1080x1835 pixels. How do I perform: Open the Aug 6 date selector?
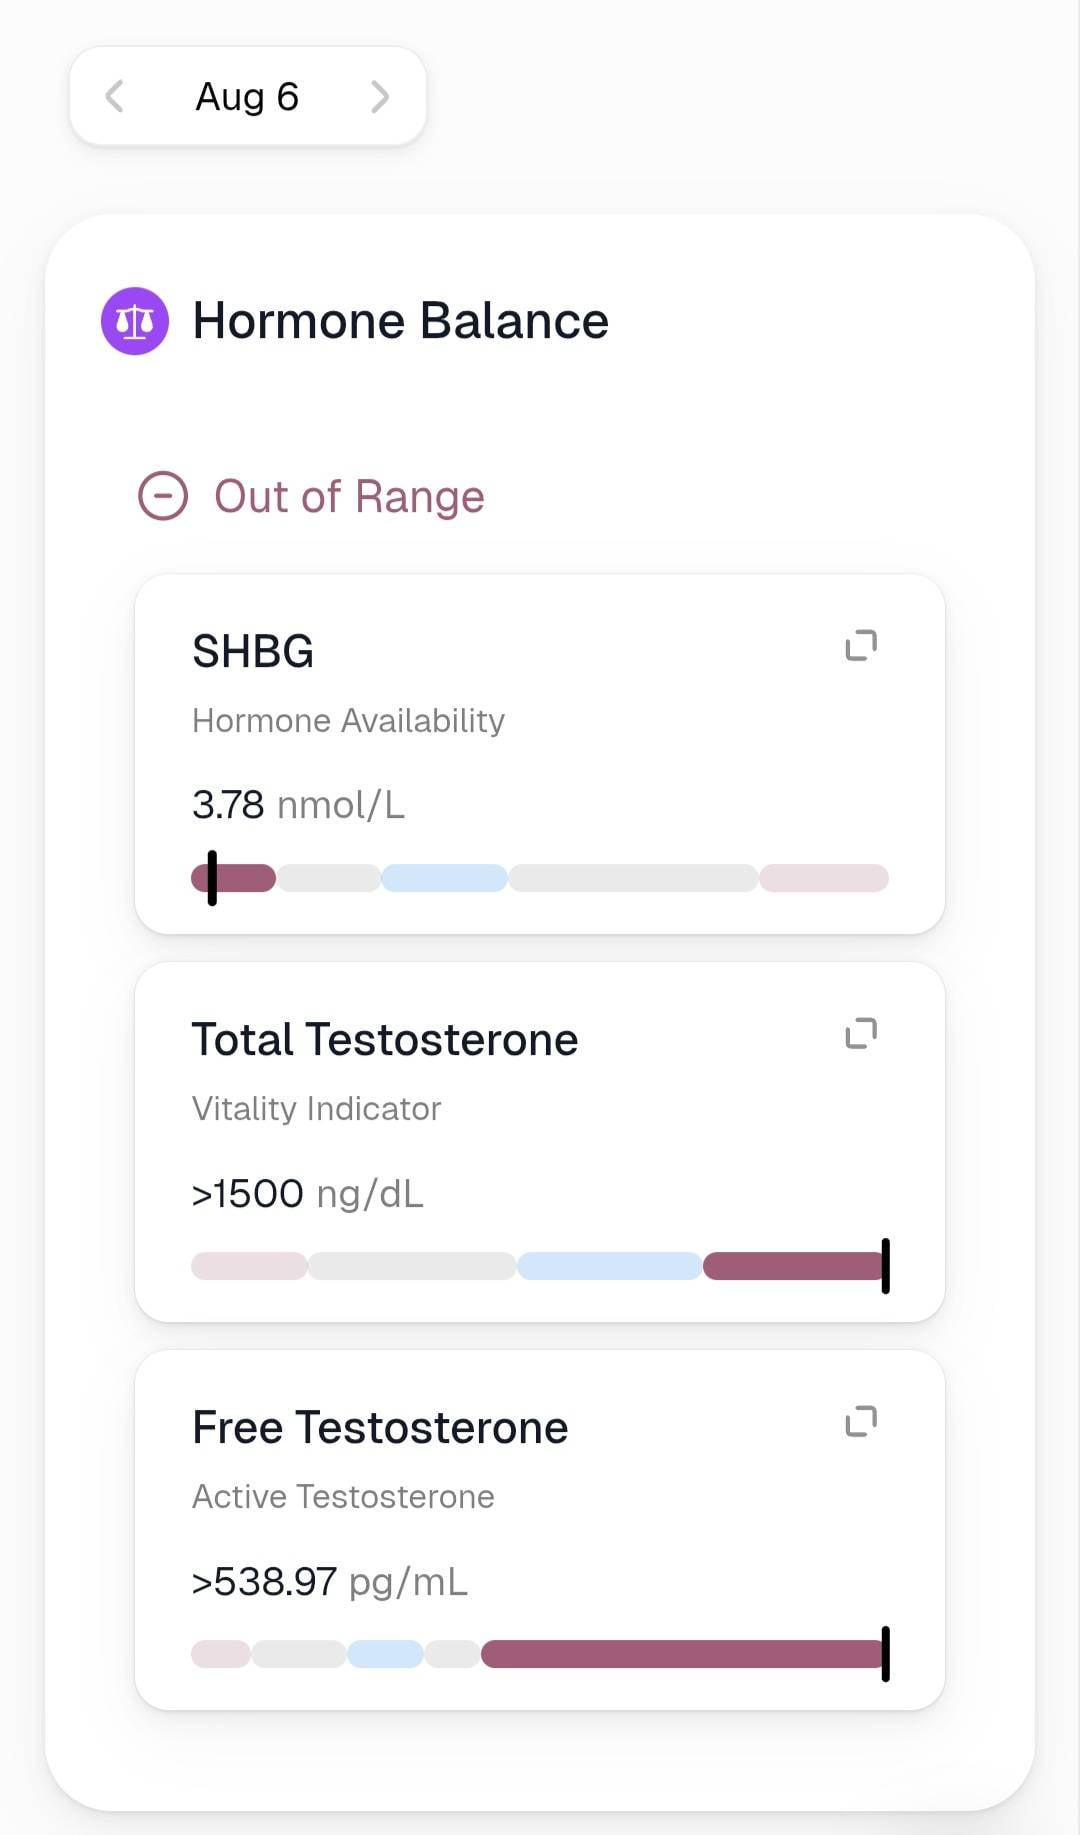pyautogui.click(x=247, y=97)
